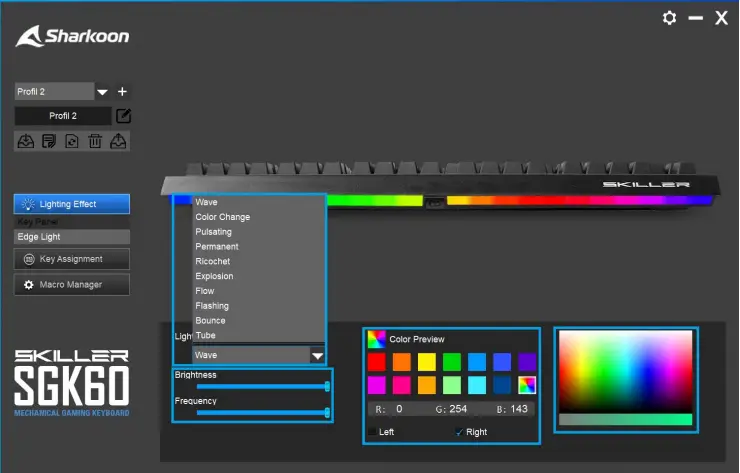This screenshot has height=473, width=740.
Task: Click the export profile icon
Action: click(x=119, y=142)
